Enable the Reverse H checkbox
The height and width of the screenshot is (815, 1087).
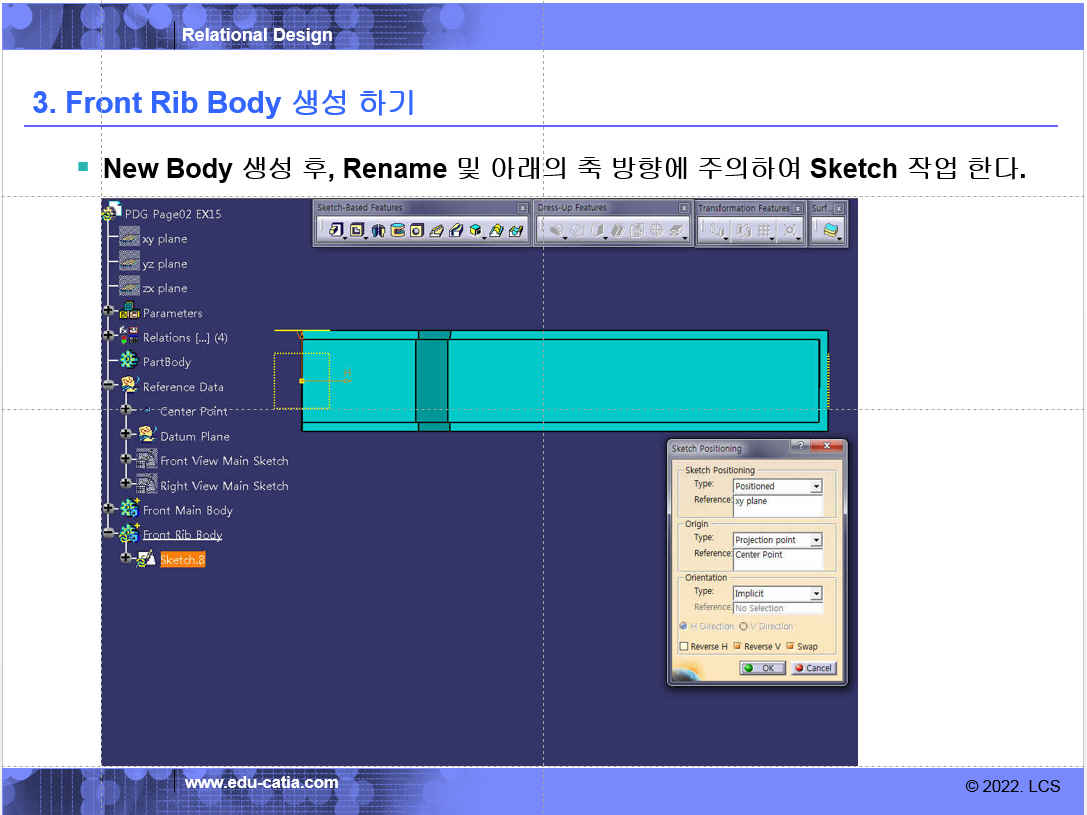click(684, 647)
